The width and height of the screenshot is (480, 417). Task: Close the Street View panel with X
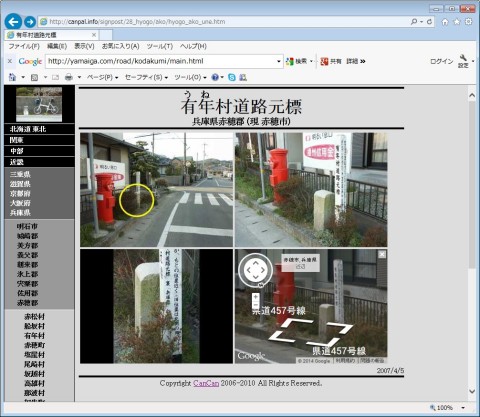pos(382,254)
